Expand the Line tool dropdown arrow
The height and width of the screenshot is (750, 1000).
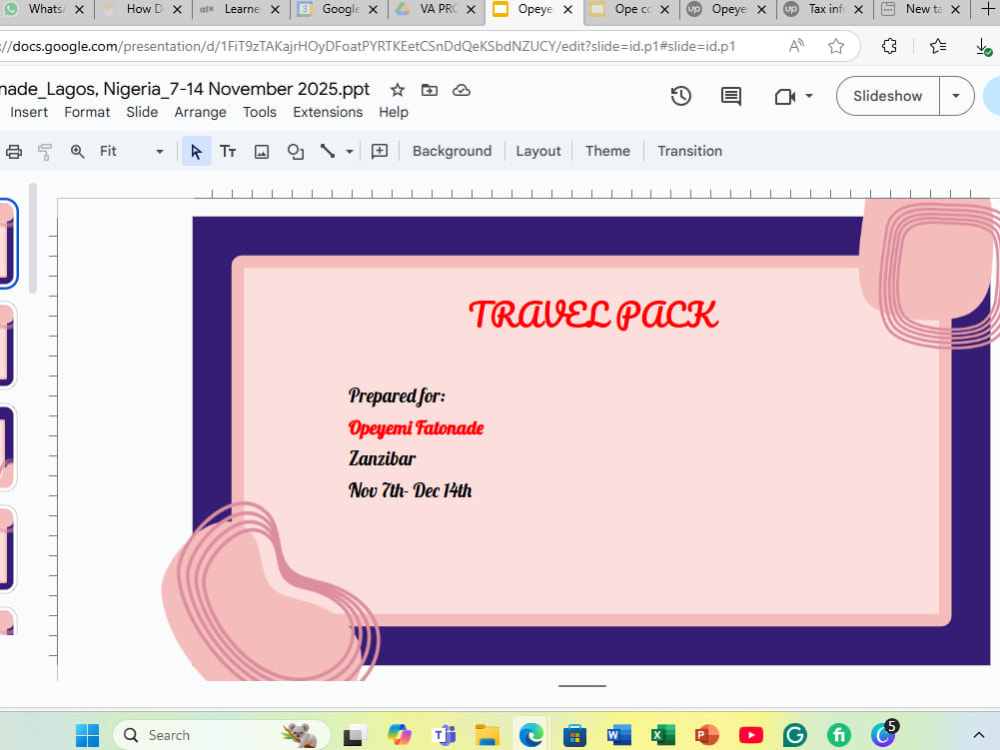coord(349,152)
